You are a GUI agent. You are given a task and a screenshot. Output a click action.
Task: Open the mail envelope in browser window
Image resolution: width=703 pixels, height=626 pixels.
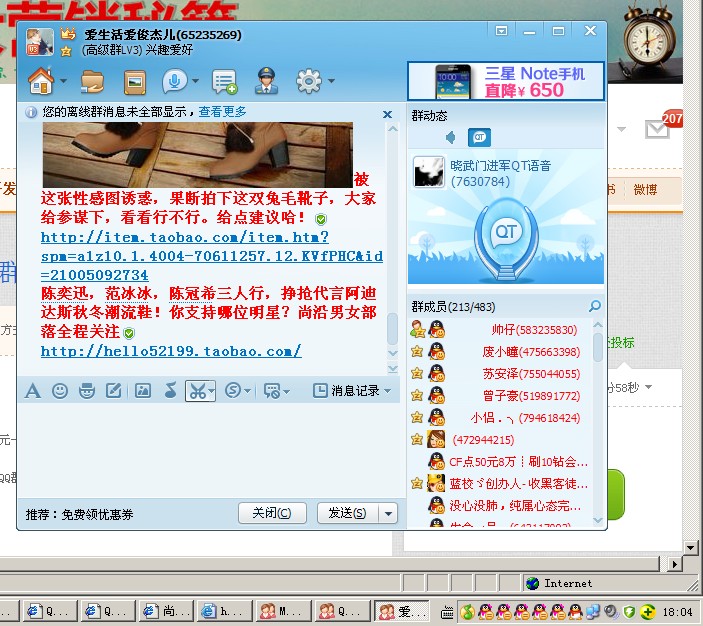point(657,130)
